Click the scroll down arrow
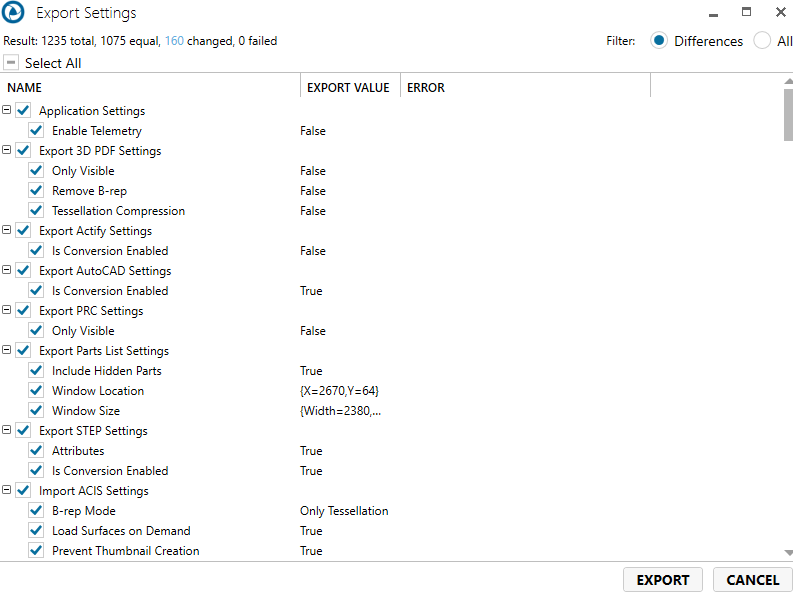 point(788,552)
